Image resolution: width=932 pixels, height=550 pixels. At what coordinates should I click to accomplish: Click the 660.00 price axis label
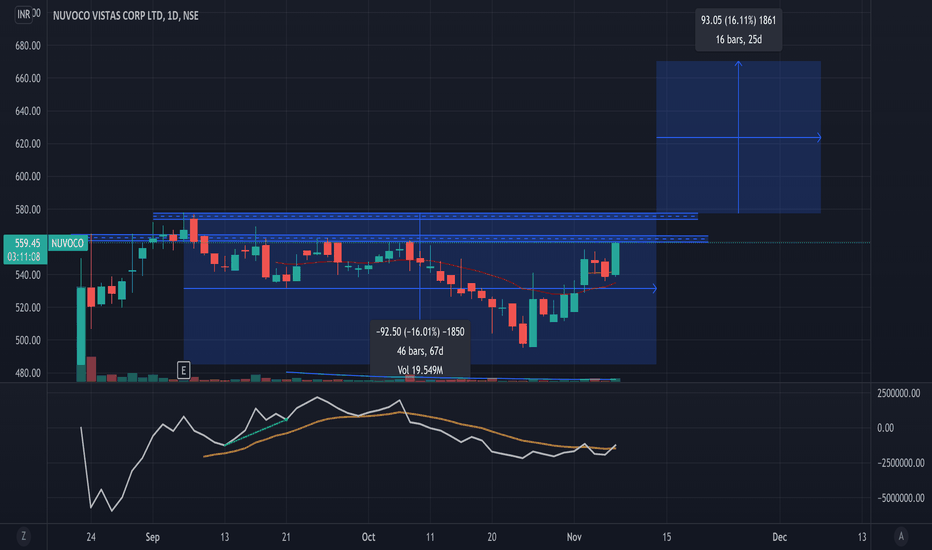pos(28,78)
